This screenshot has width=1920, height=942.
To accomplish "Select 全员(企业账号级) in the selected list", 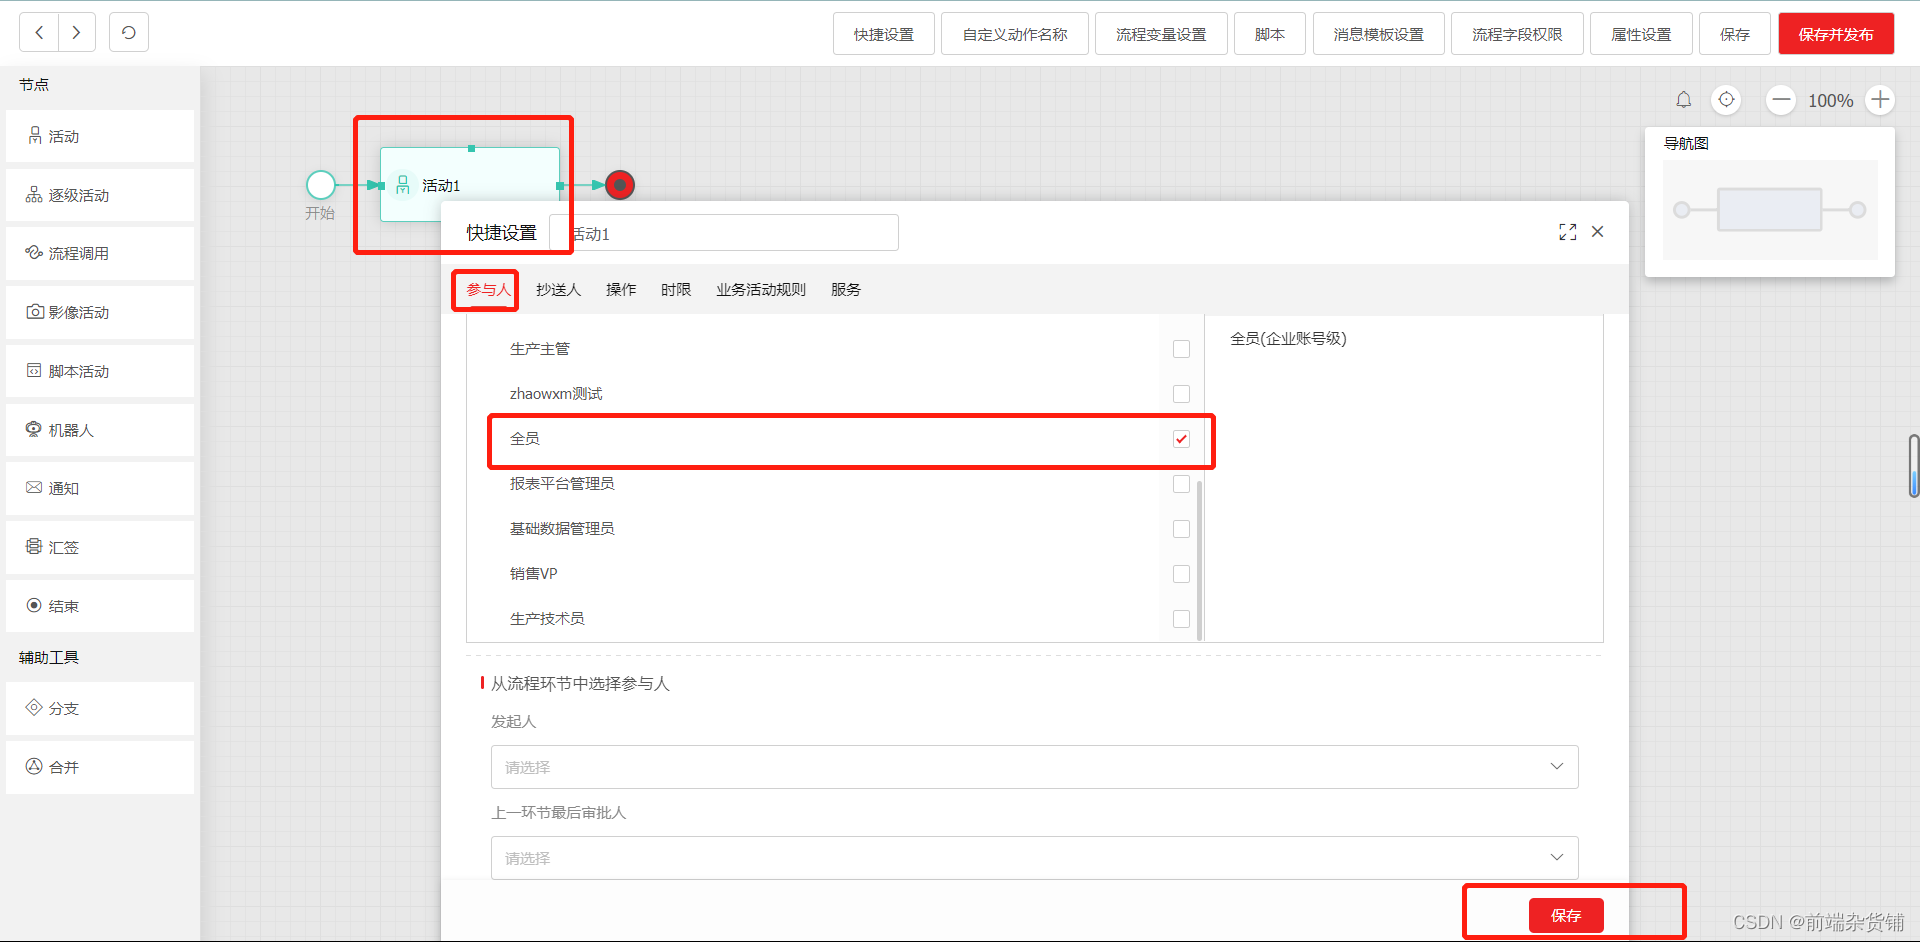I will (1288, 339).
